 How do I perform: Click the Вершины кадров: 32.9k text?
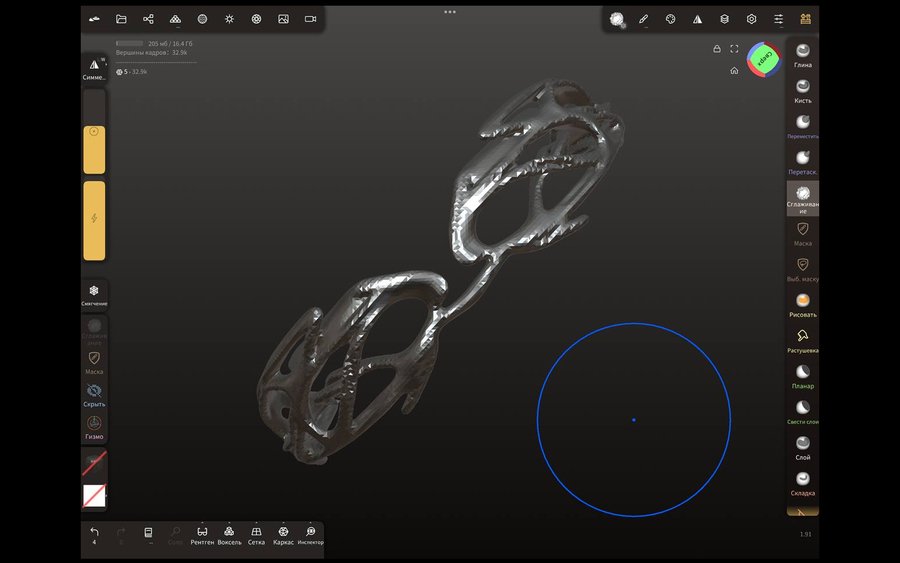coord(152,53)
